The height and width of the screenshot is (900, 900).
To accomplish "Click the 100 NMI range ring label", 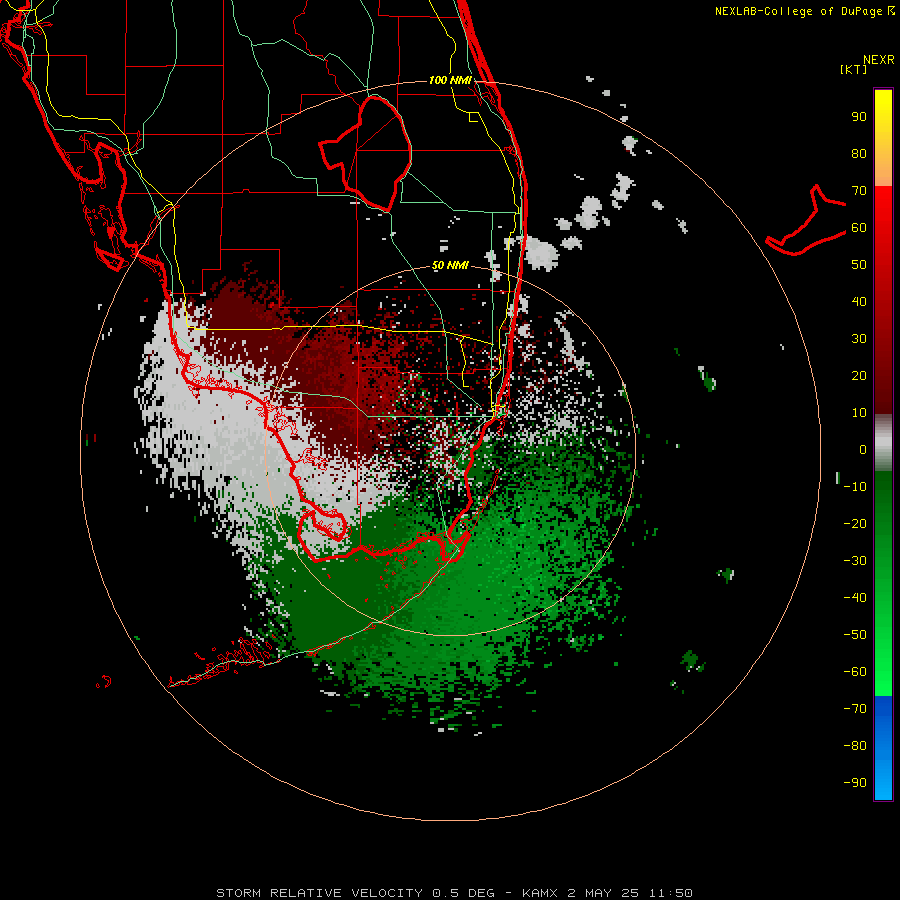I will tap(450, 80).
